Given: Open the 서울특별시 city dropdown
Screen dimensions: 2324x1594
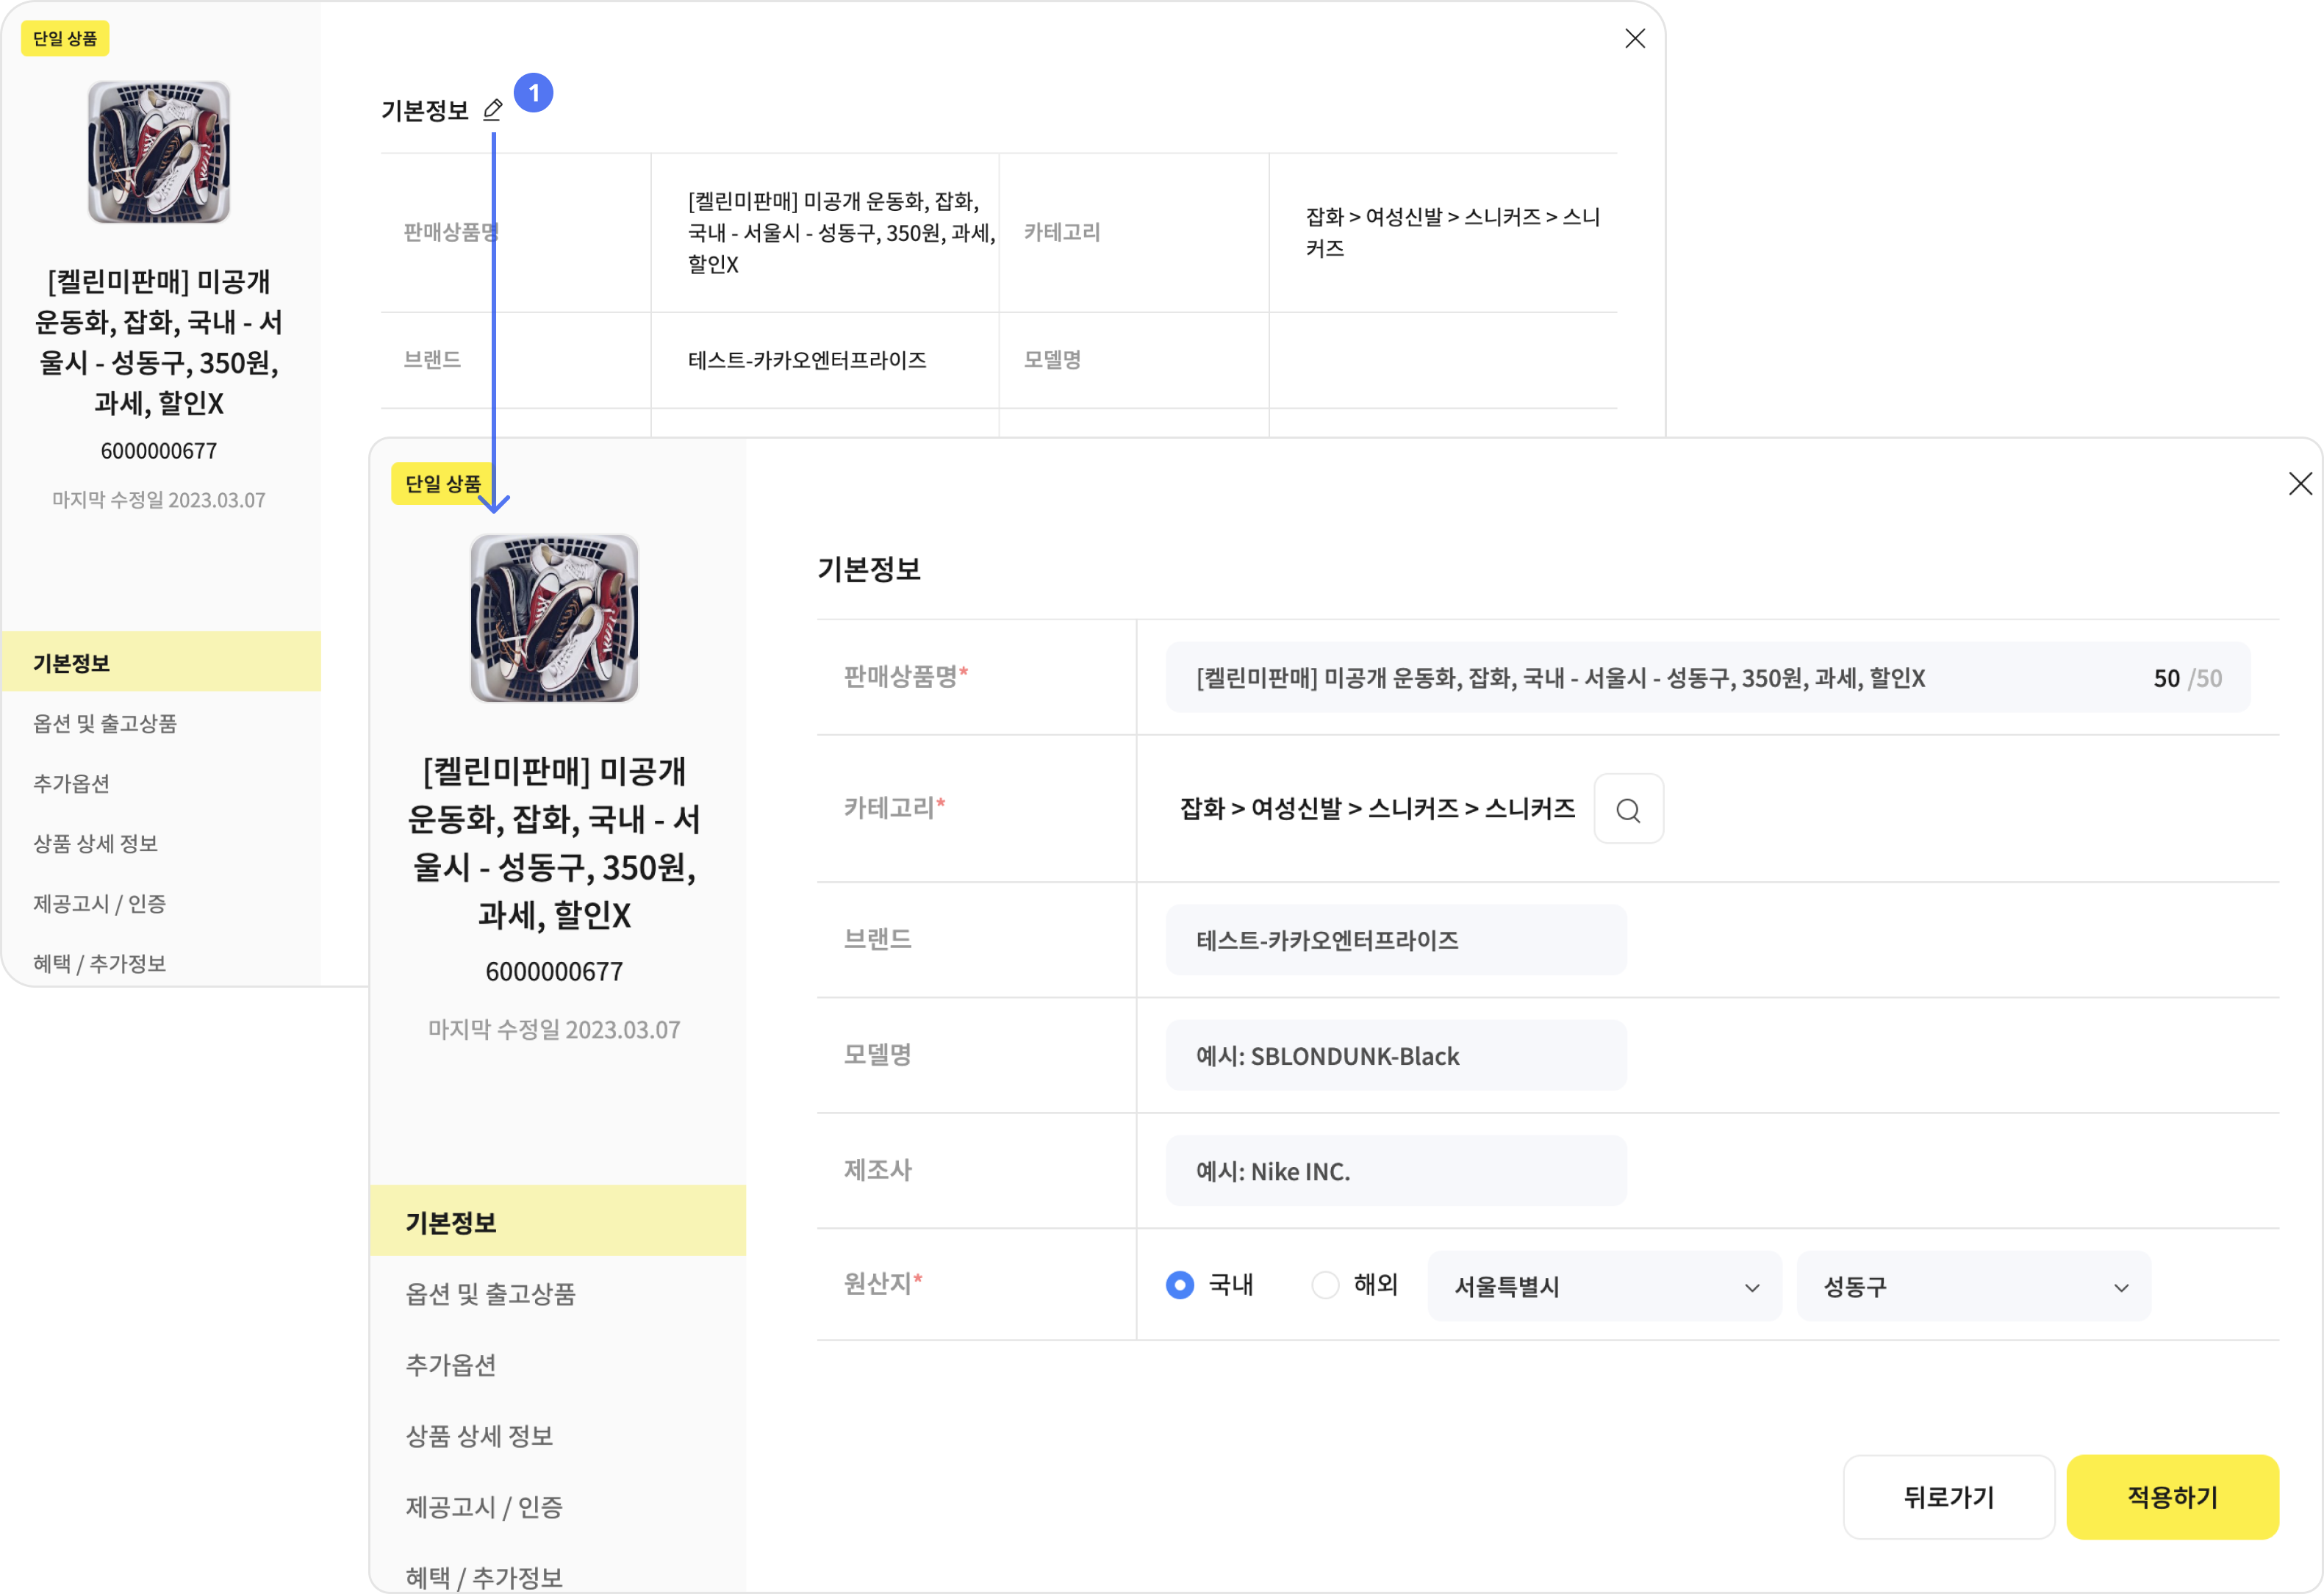Looking at the screenshot, I should click(x=1604, y=1287).
